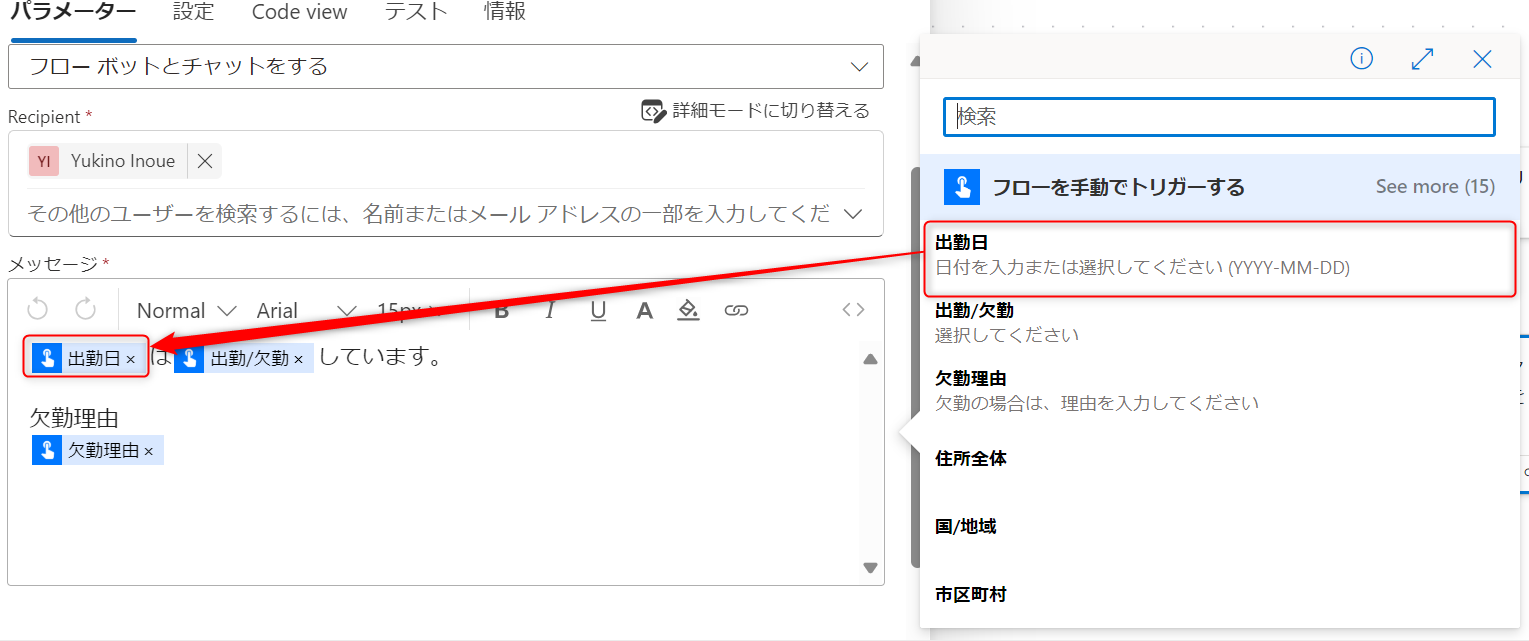Undo the last message edit

[x=37, y=310]
